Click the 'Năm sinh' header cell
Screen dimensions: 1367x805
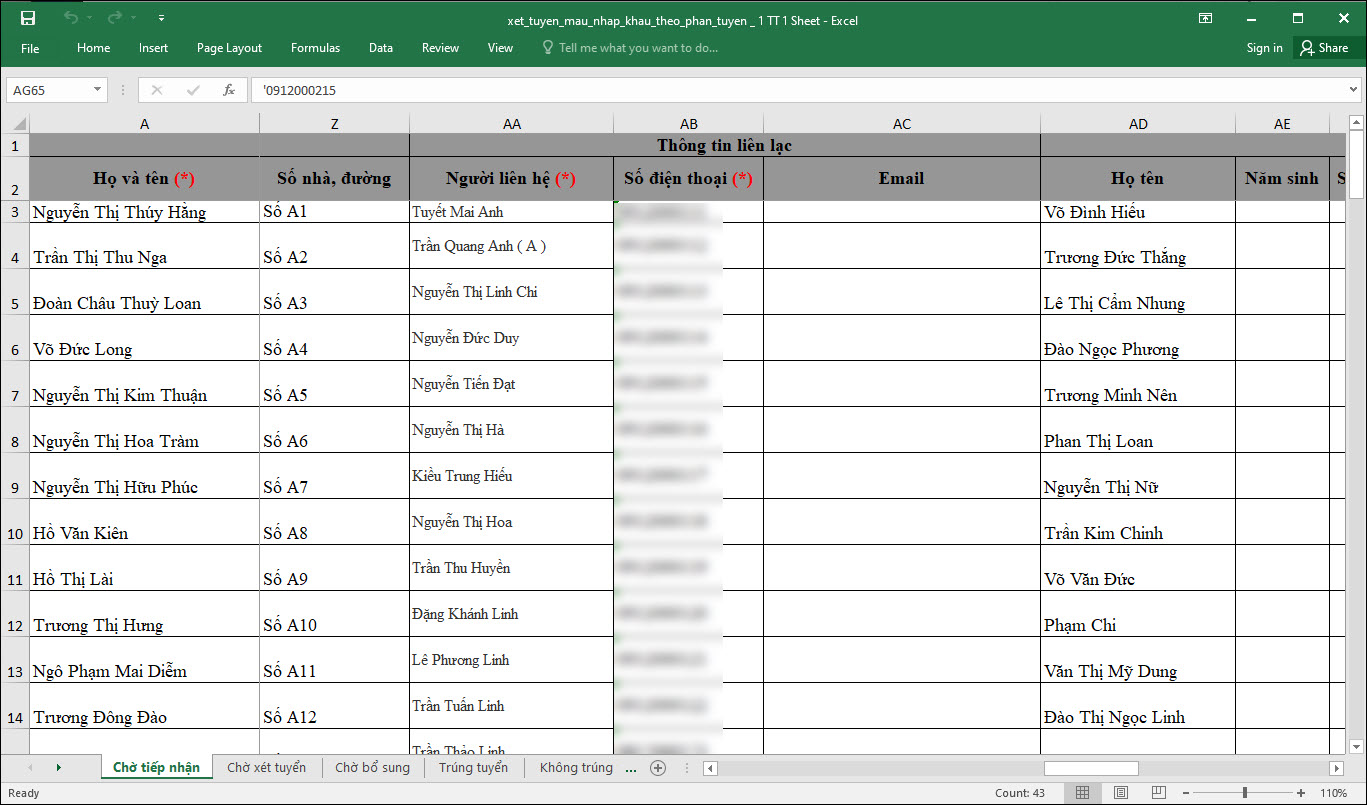pyautogui.click(x=1282, y=179)
